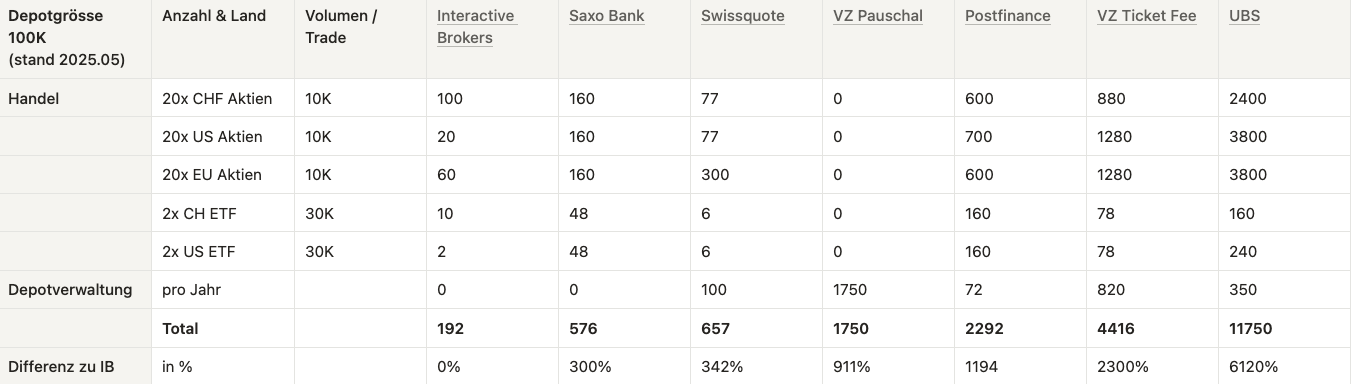Select the Handel row label

[x=33, y=98]
